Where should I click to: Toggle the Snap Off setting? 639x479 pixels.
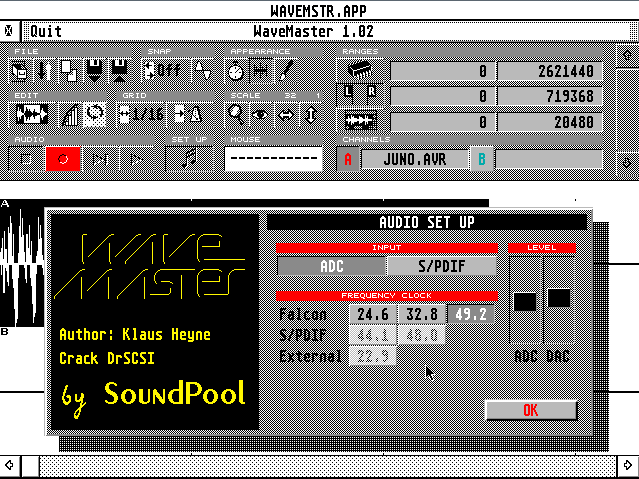165,71
